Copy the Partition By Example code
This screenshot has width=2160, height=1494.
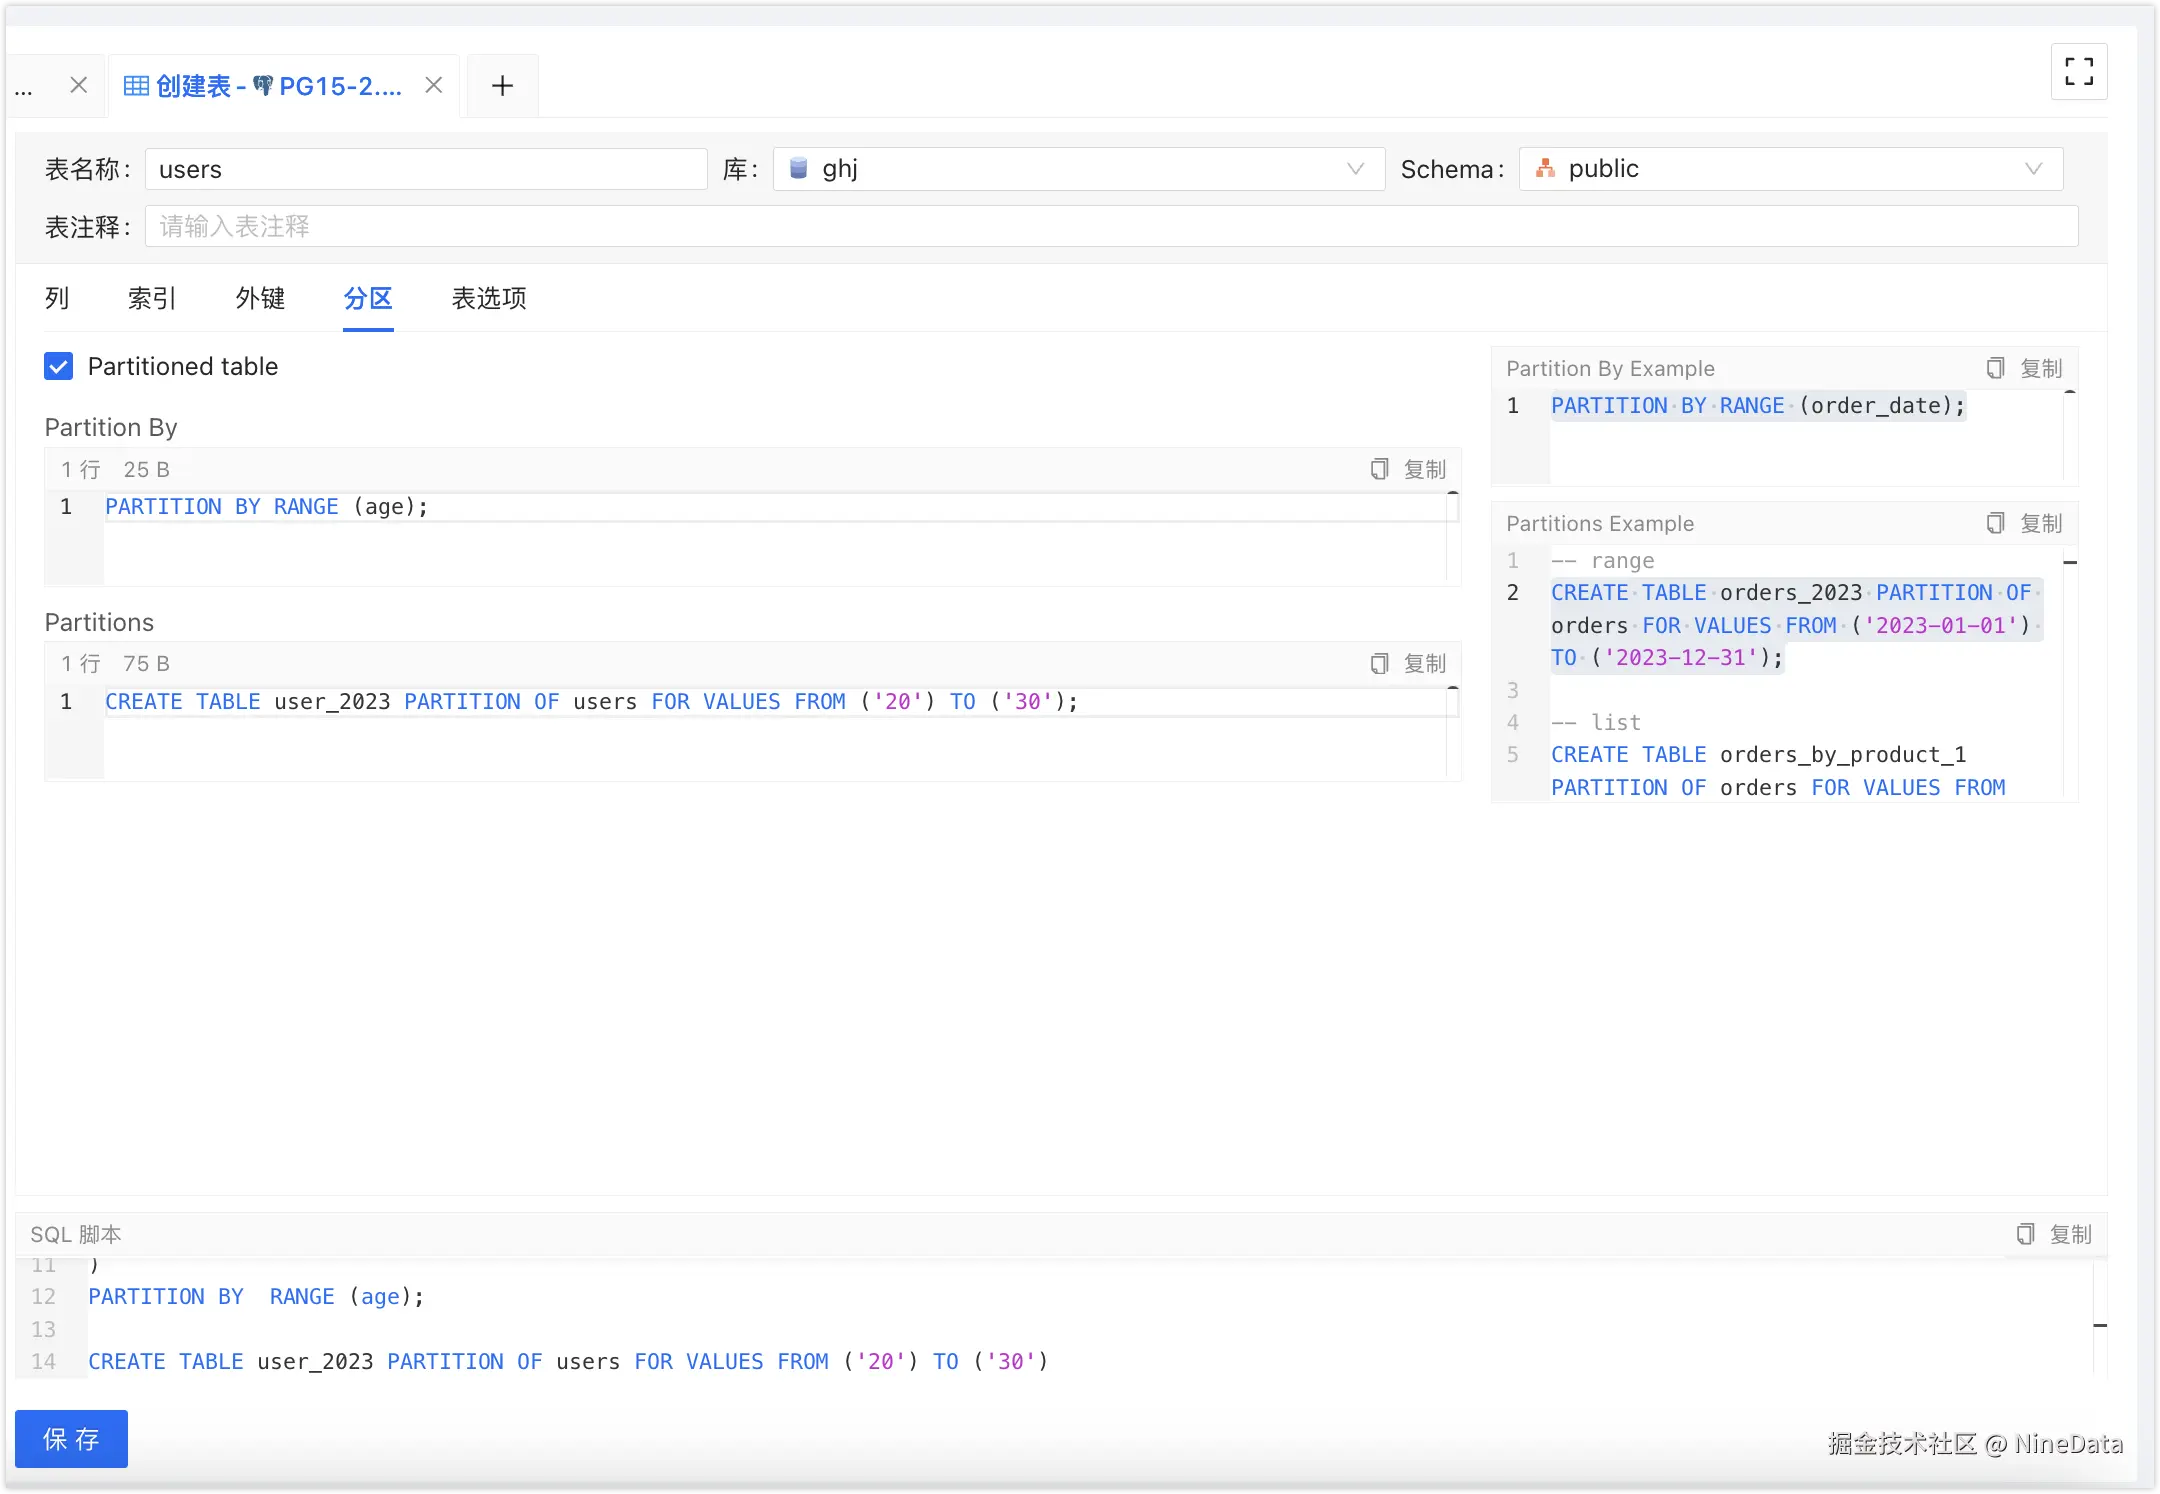click(2024, 368)
